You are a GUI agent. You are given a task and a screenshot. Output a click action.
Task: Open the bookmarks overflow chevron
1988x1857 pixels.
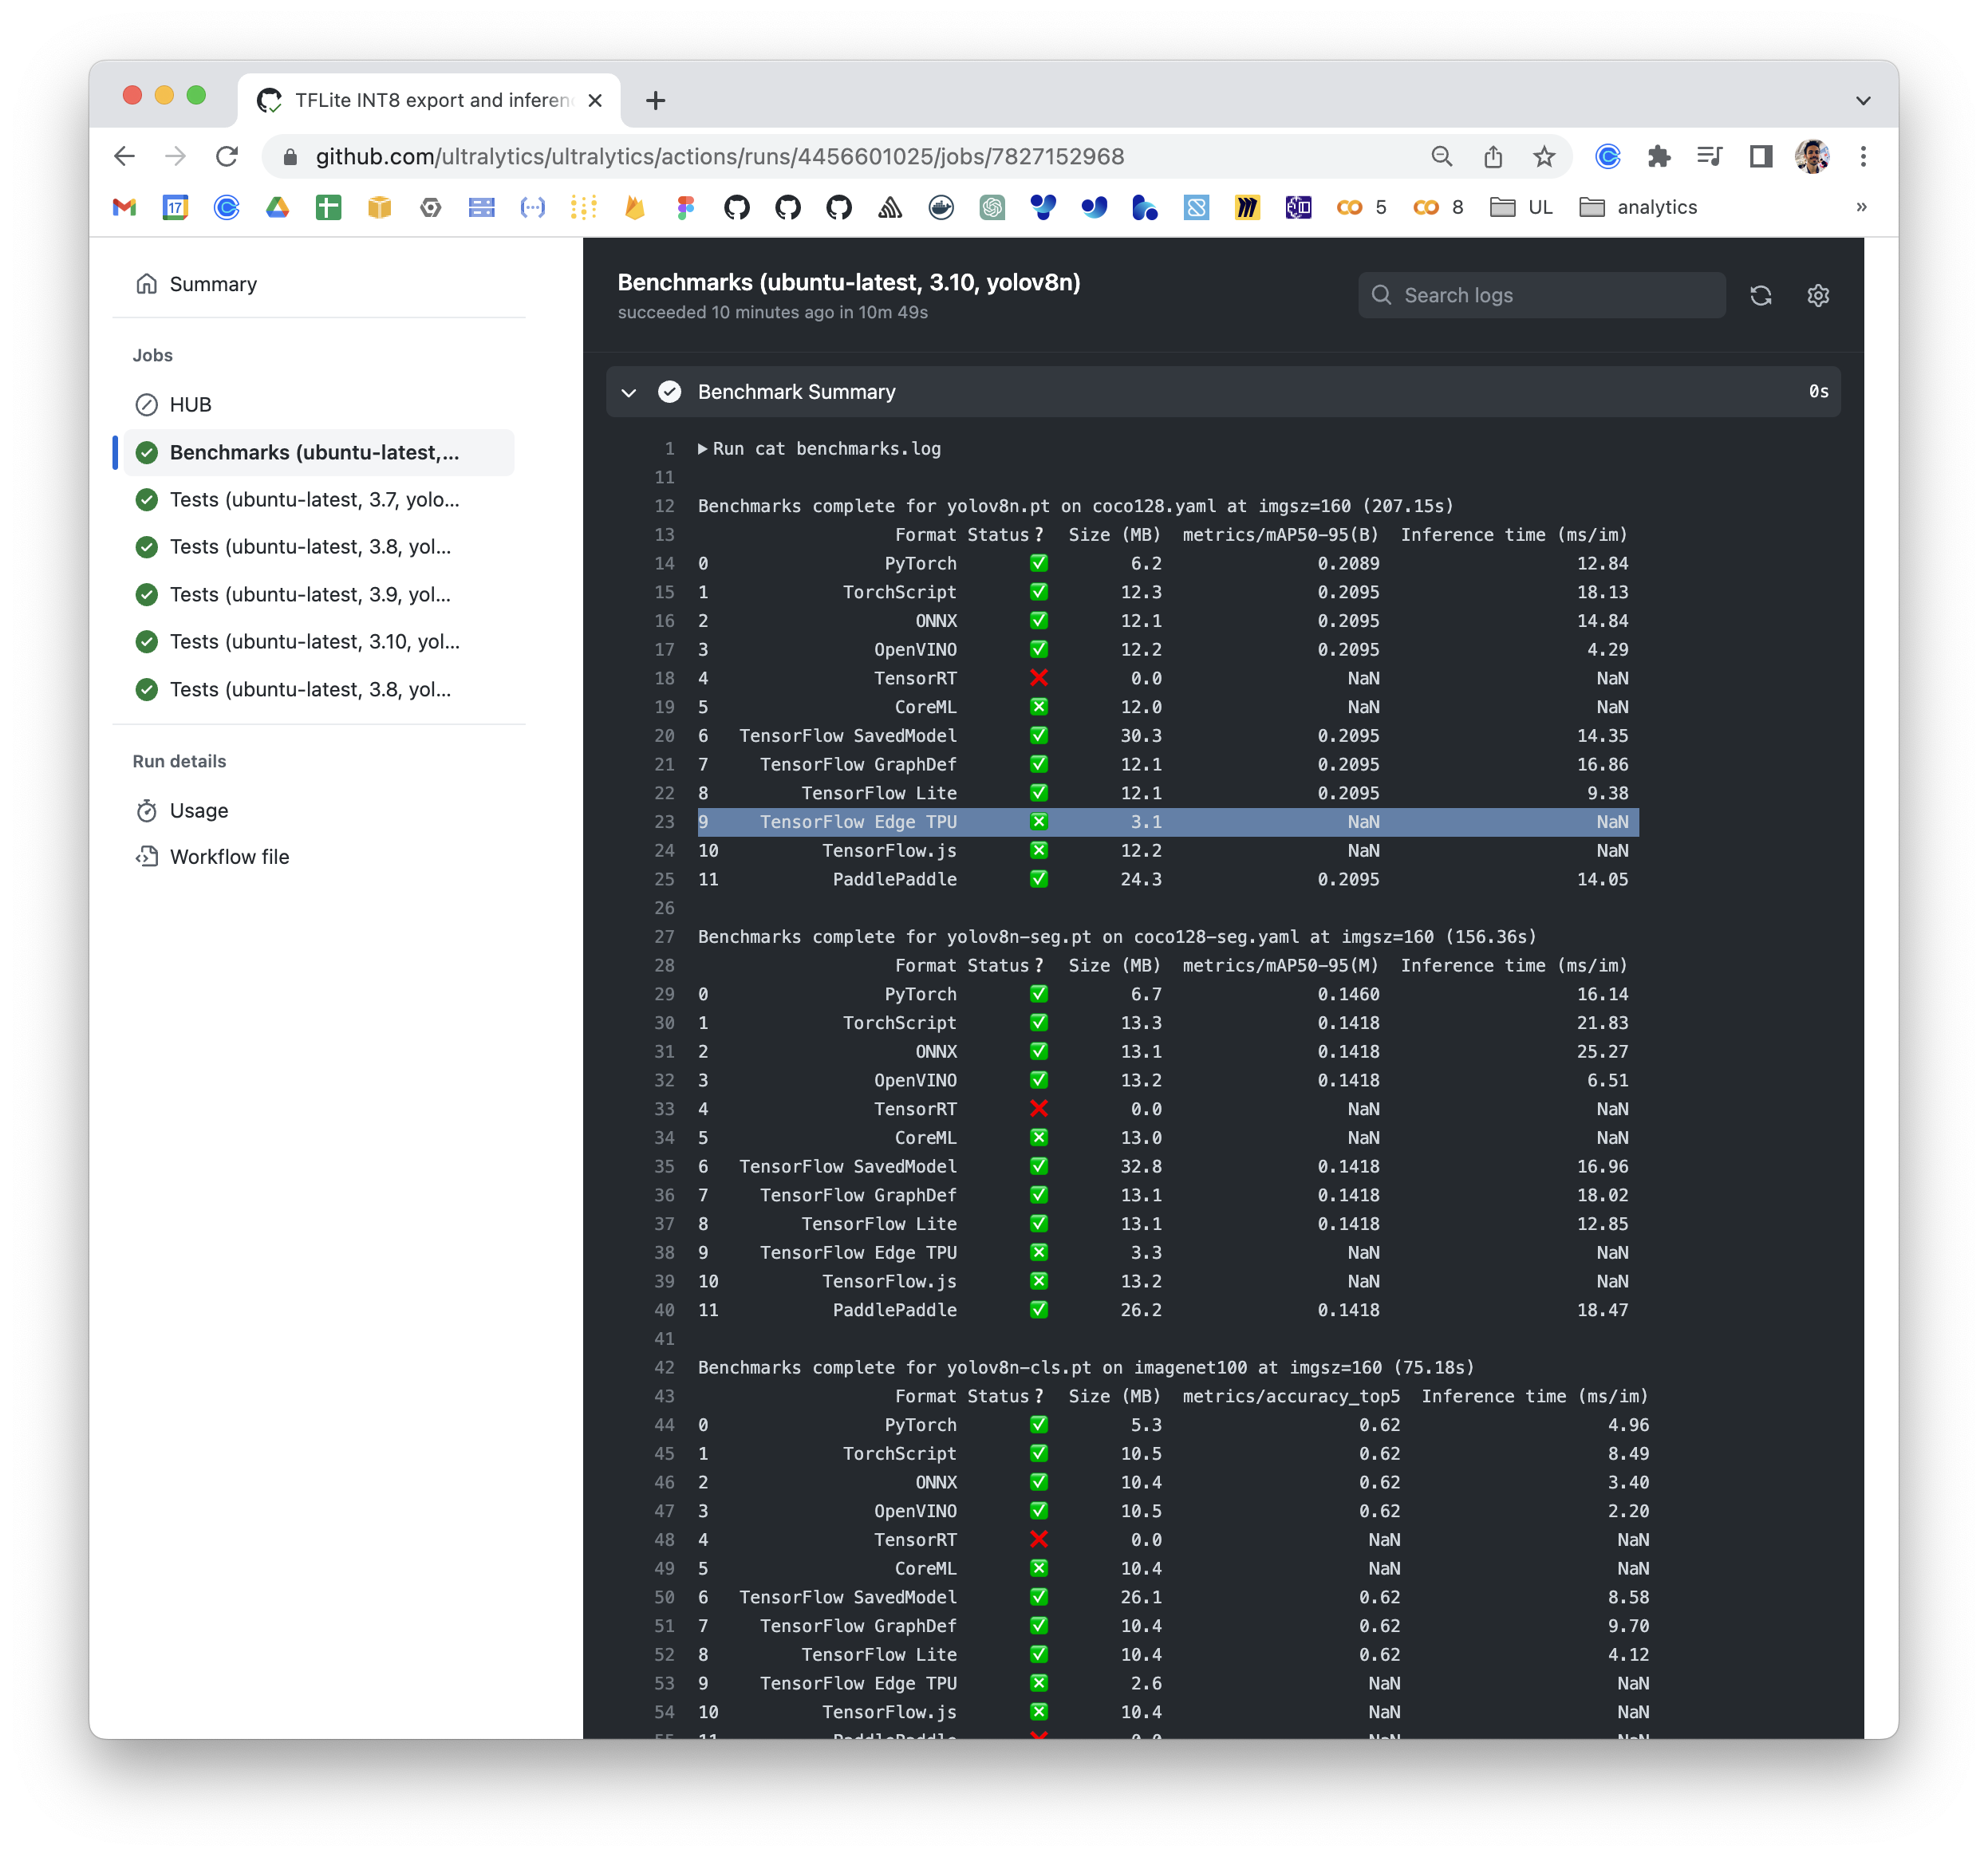(1861, 207)
